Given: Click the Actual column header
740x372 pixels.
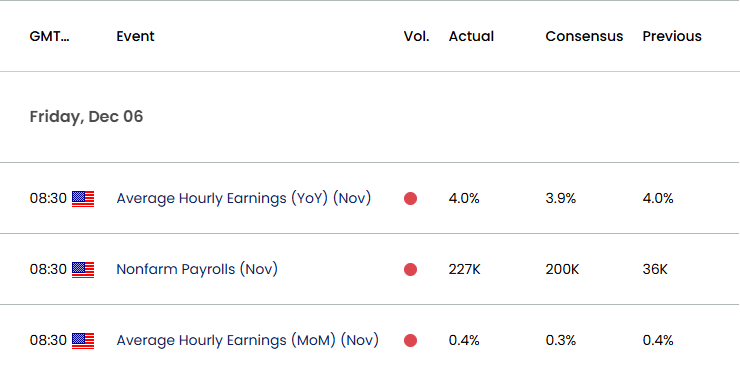Looking at the screenshot, I should tap(471, 36).
